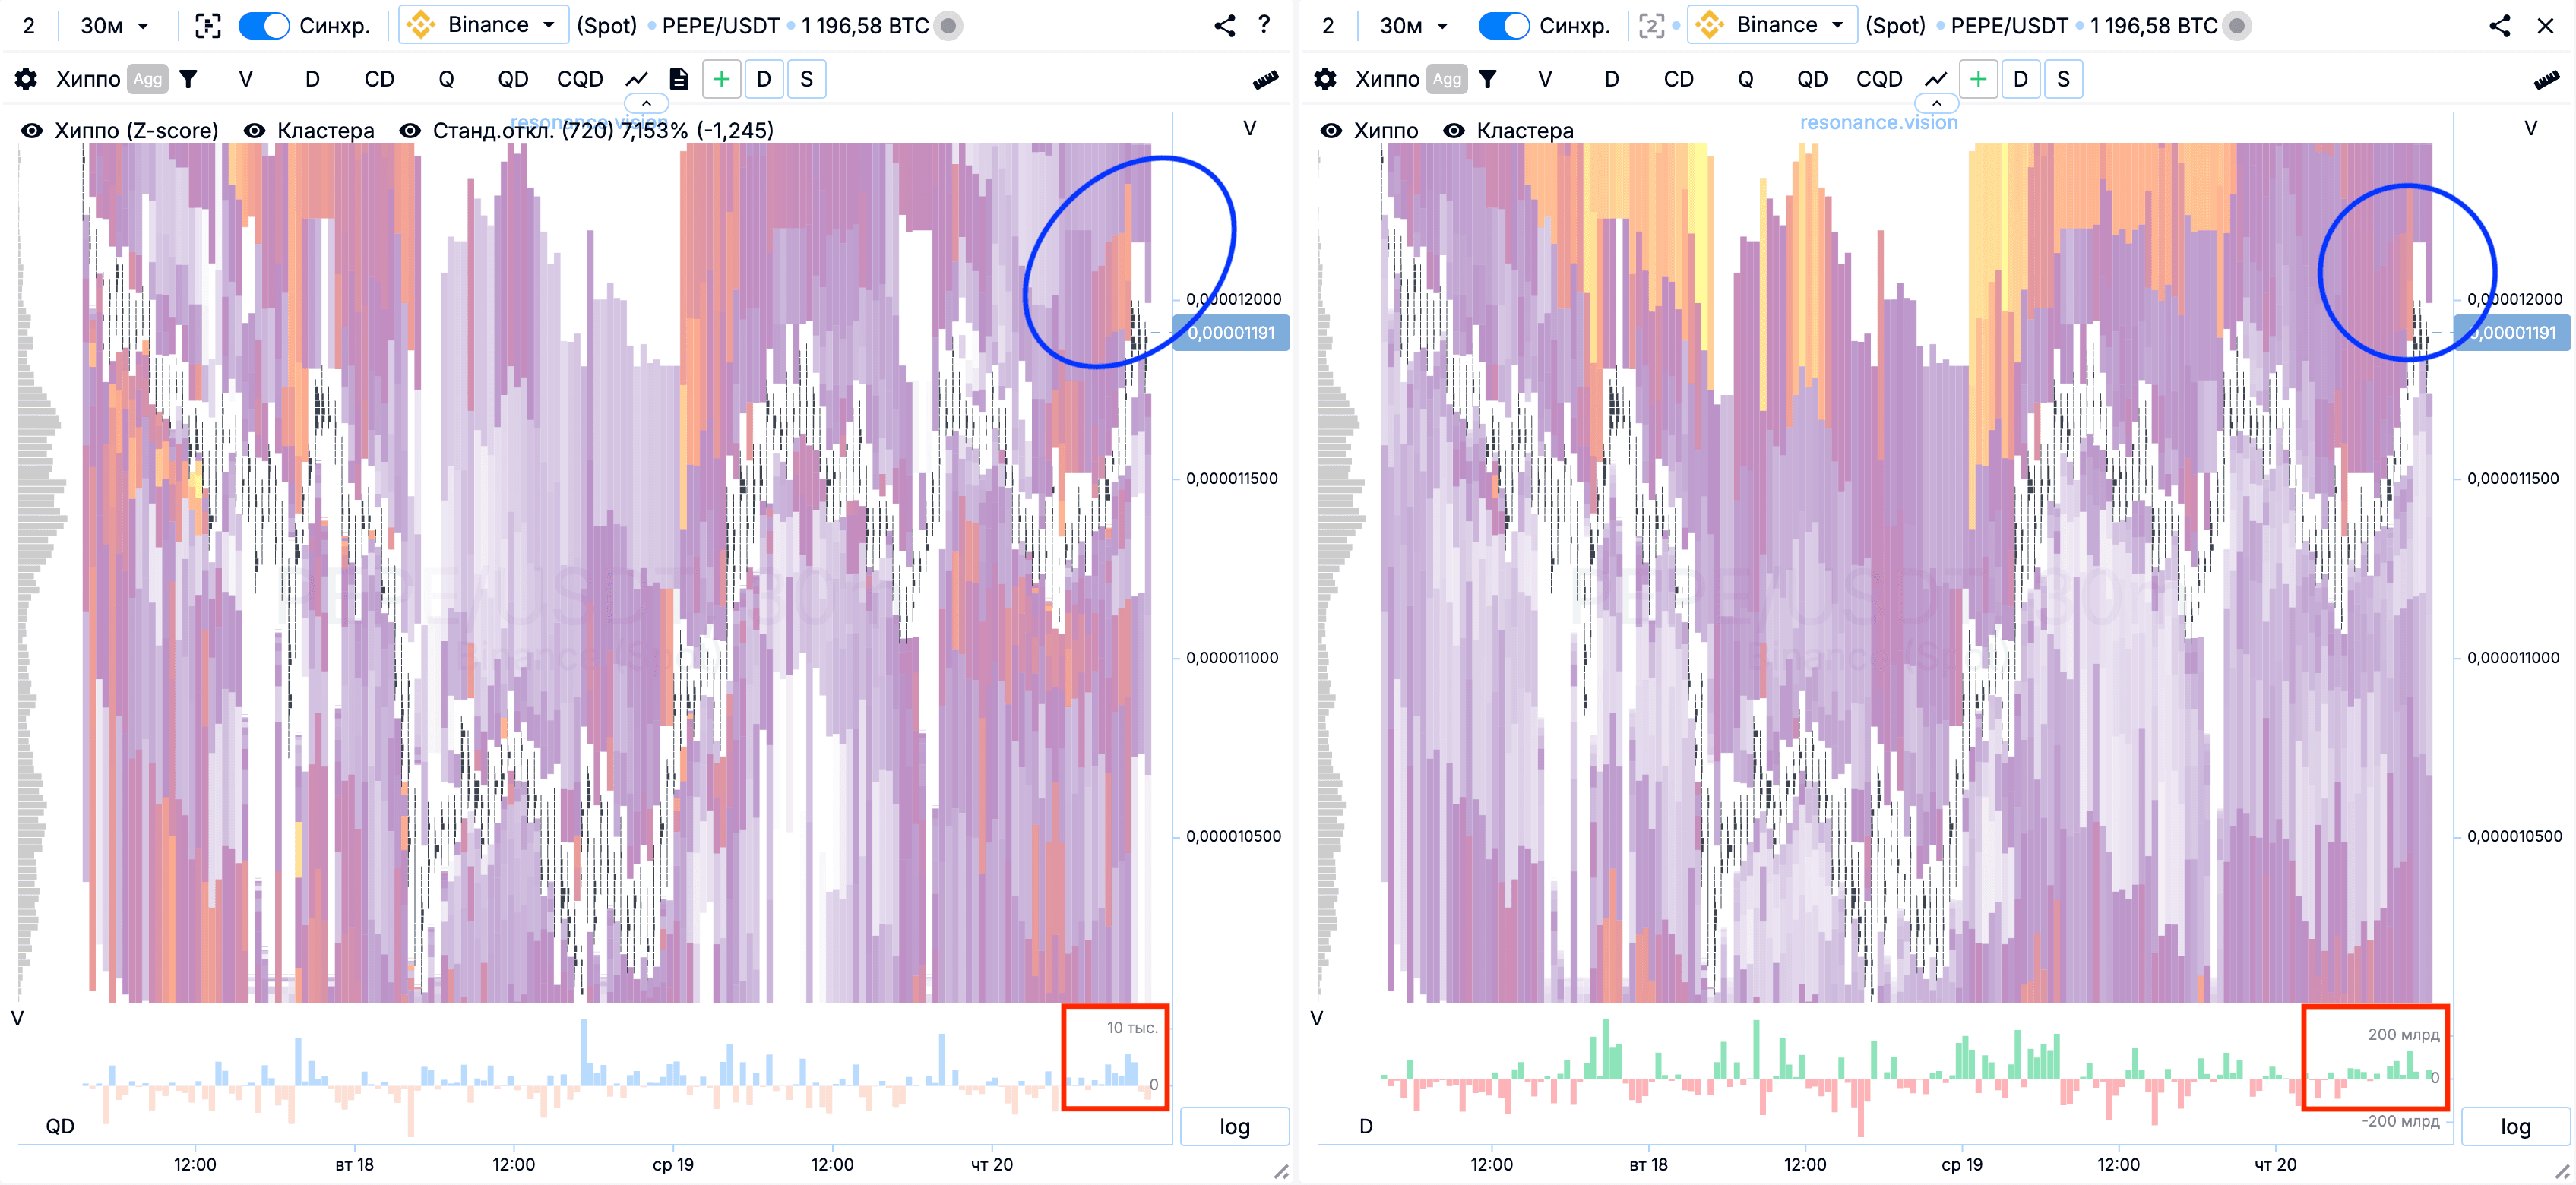Click the share icon in right panel
The image size is (2576, 1185).
point(2500,25)
